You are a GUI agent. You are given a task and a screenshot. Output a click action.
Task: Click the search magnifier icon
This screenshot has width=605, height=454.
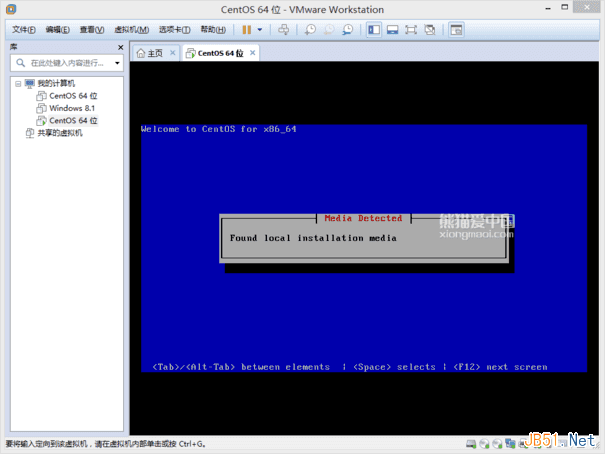20,62
